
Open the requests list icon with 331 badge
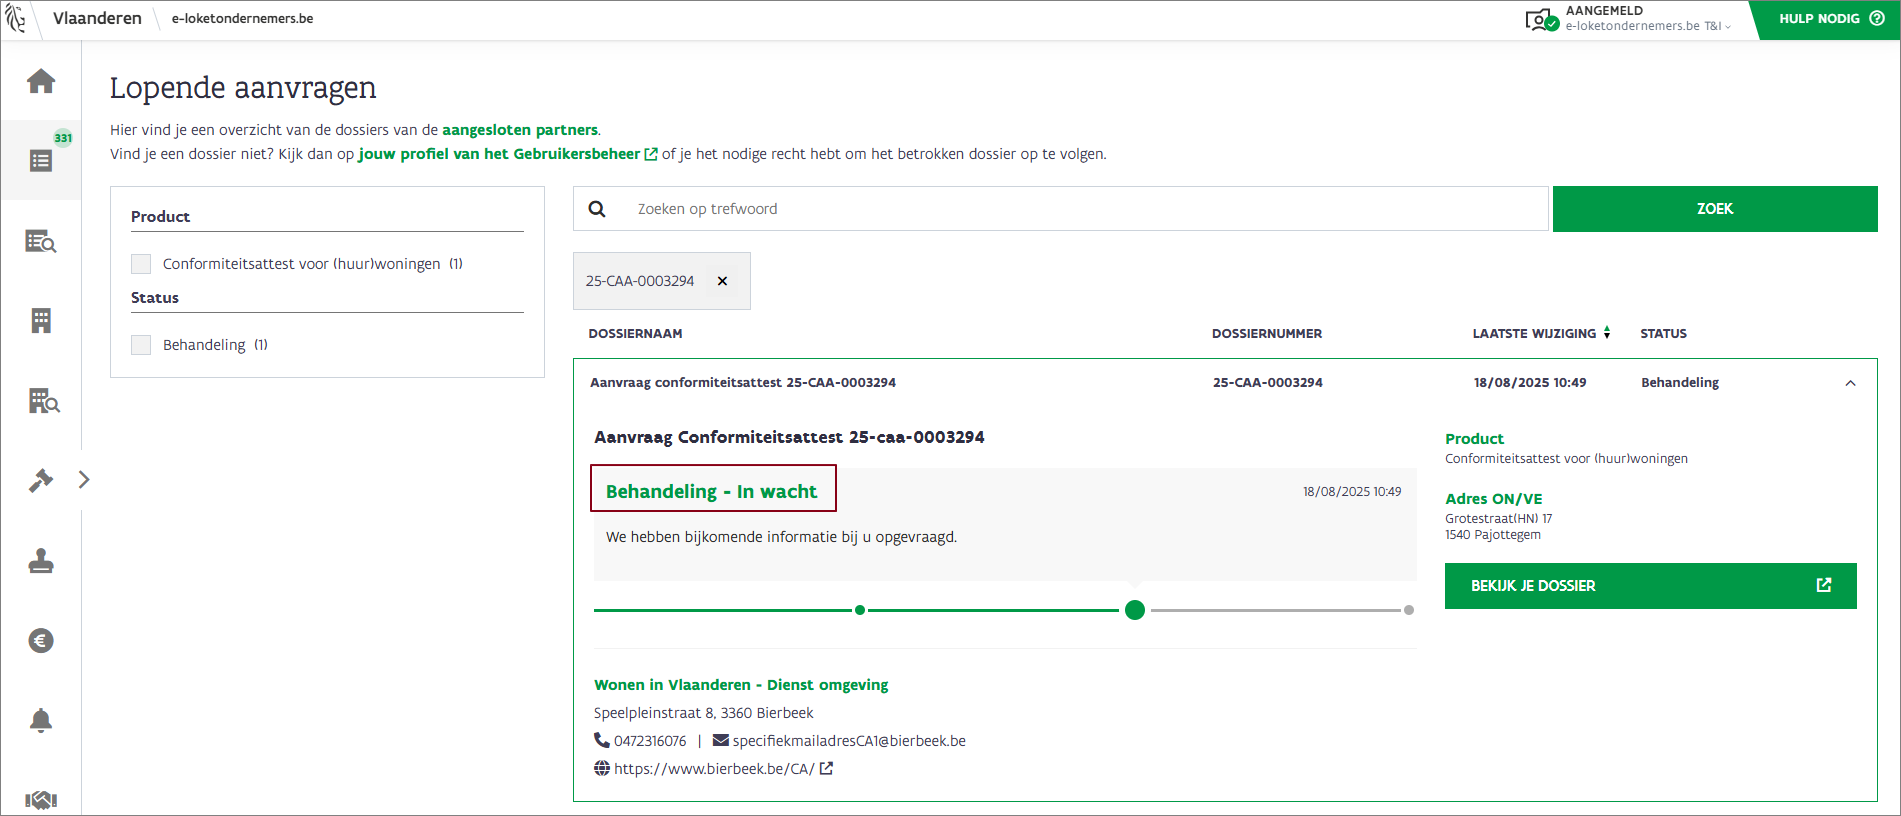point(41,160)
